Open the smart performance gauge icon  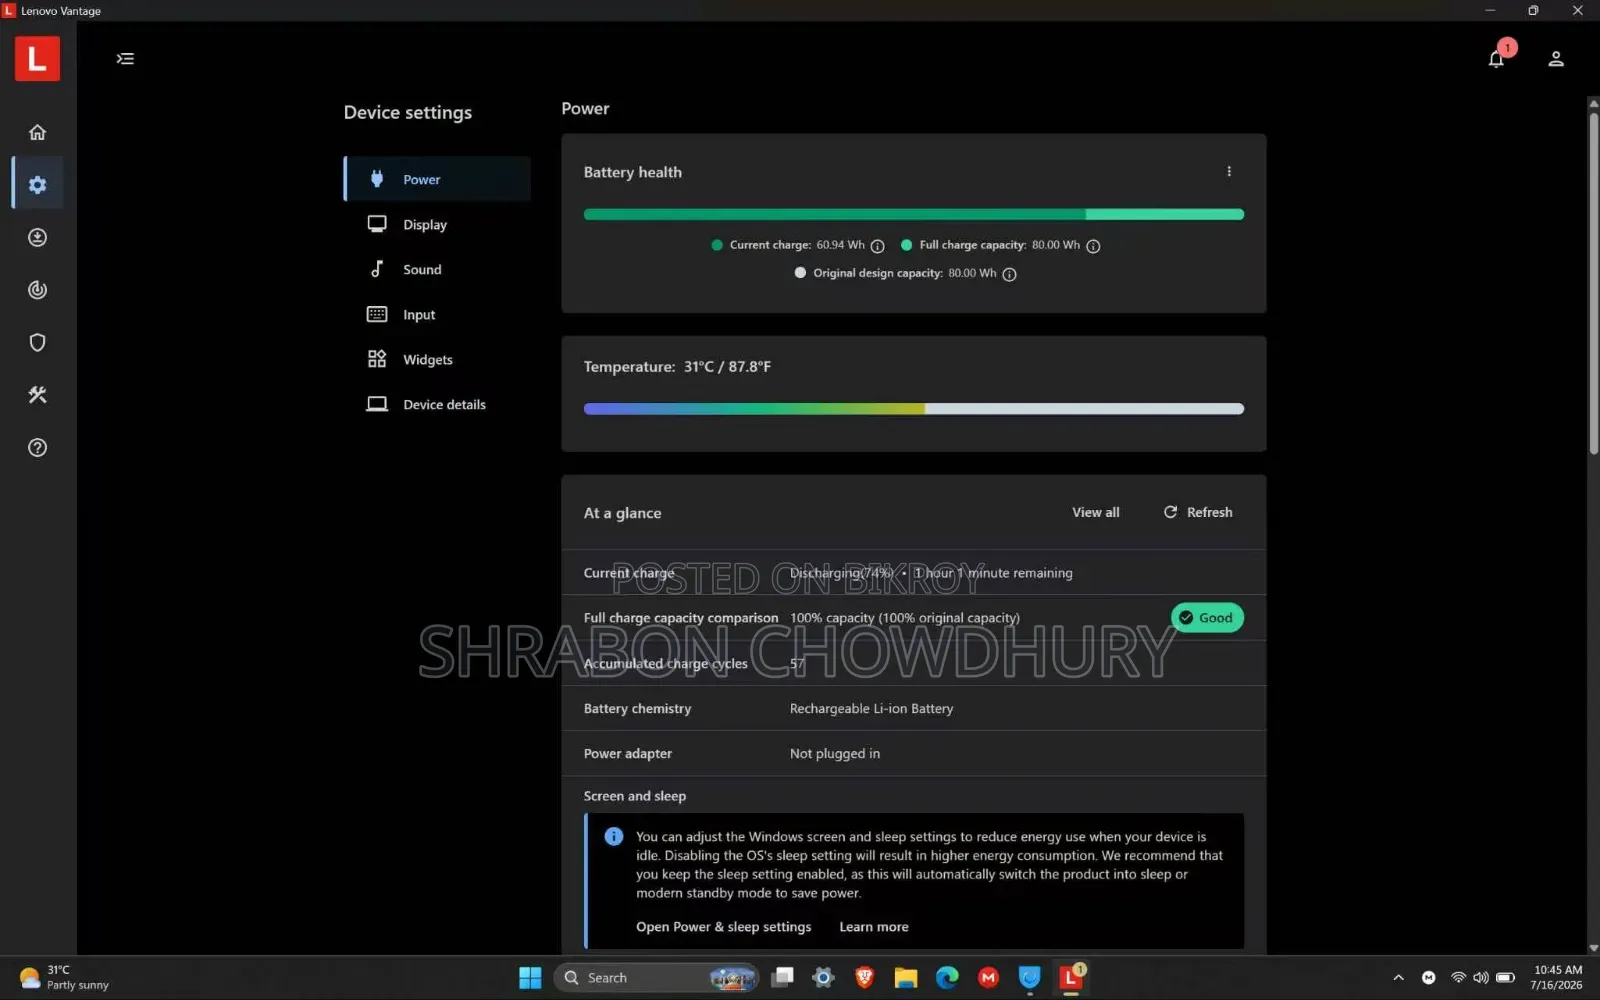37,290
